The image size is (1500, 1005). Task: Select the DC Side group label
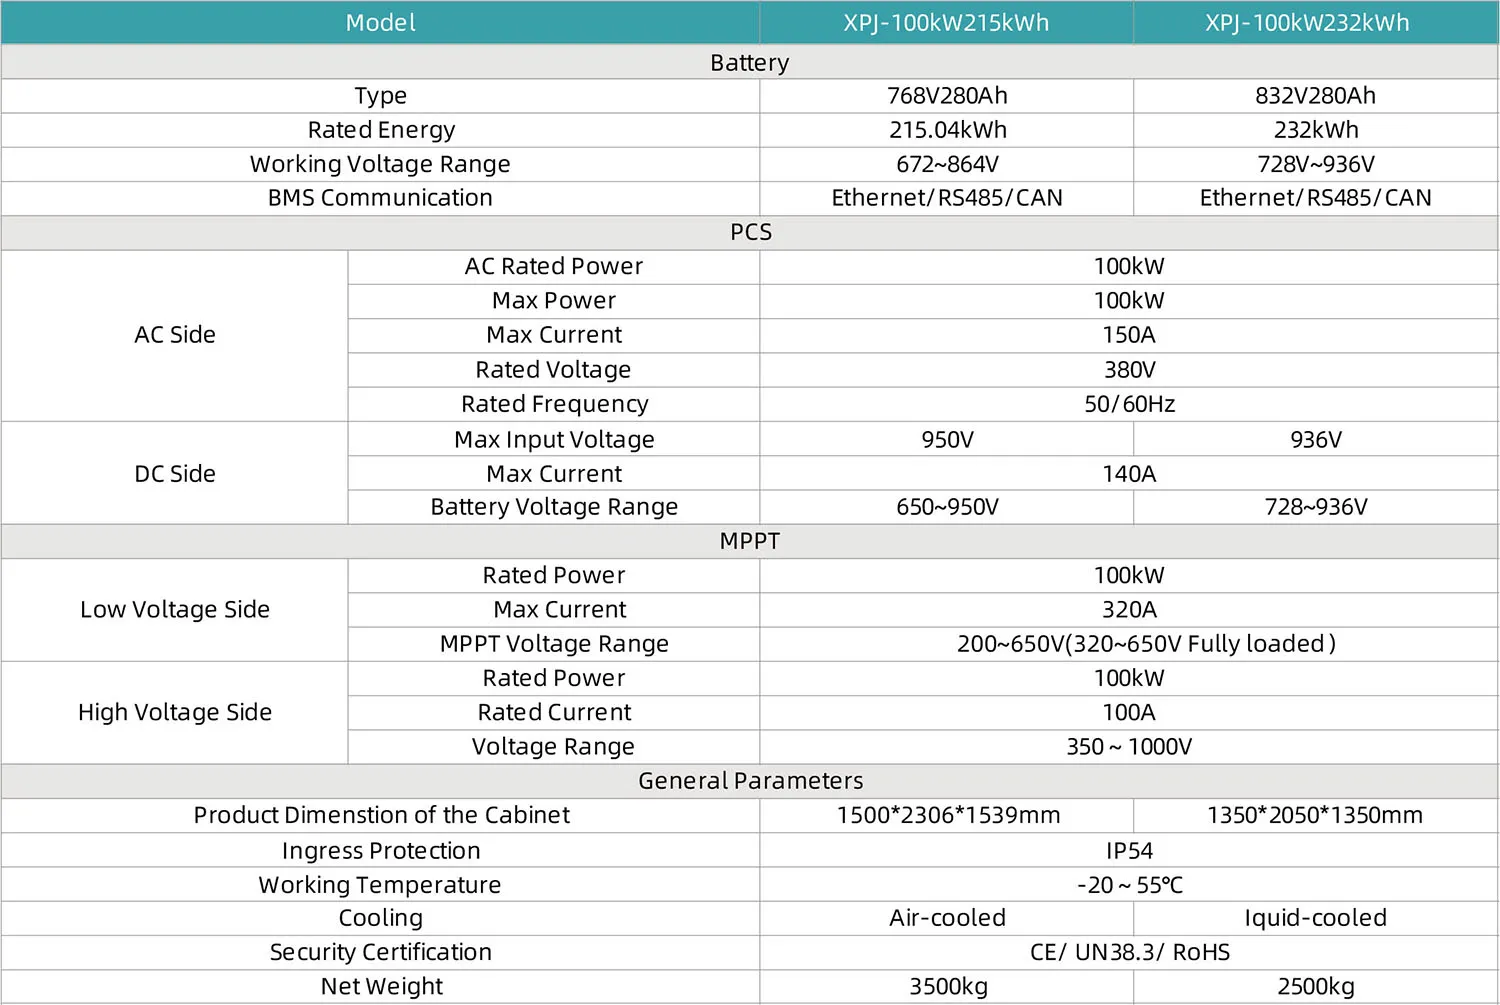coord(175,474)
